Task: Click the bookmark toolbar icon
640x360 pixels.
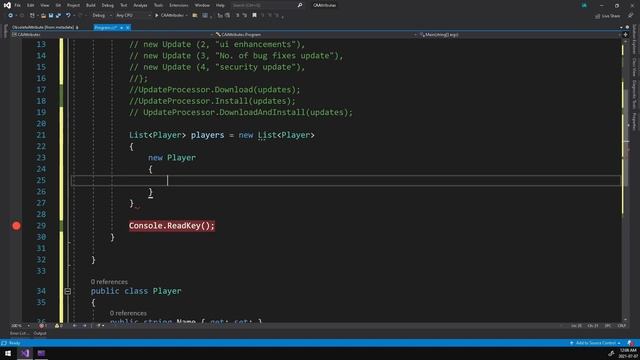Action: (254, 16)
